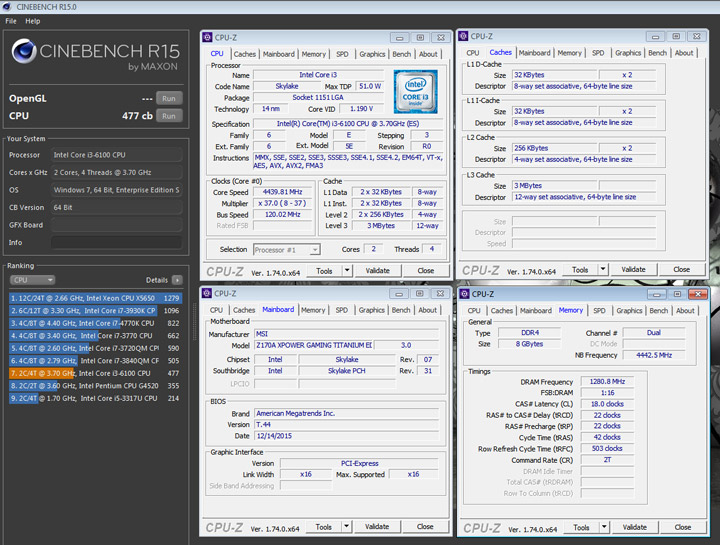Open the Help menu in Cinebench
720x545 pixels.
(33, 20)
